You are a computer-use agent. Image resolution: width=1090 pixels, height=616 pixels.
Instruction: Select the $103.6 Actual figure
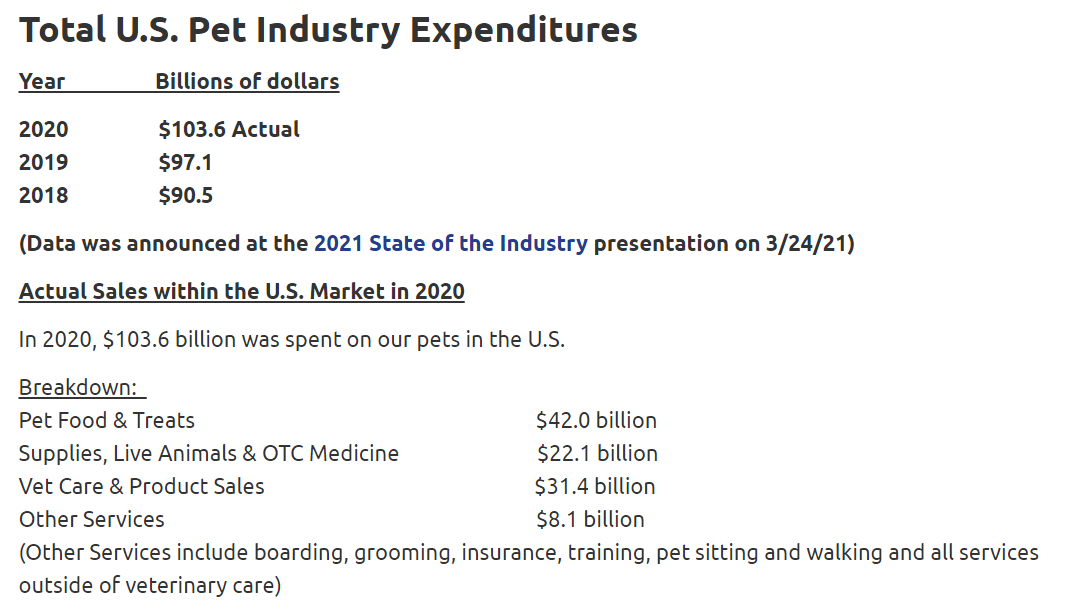229,129
